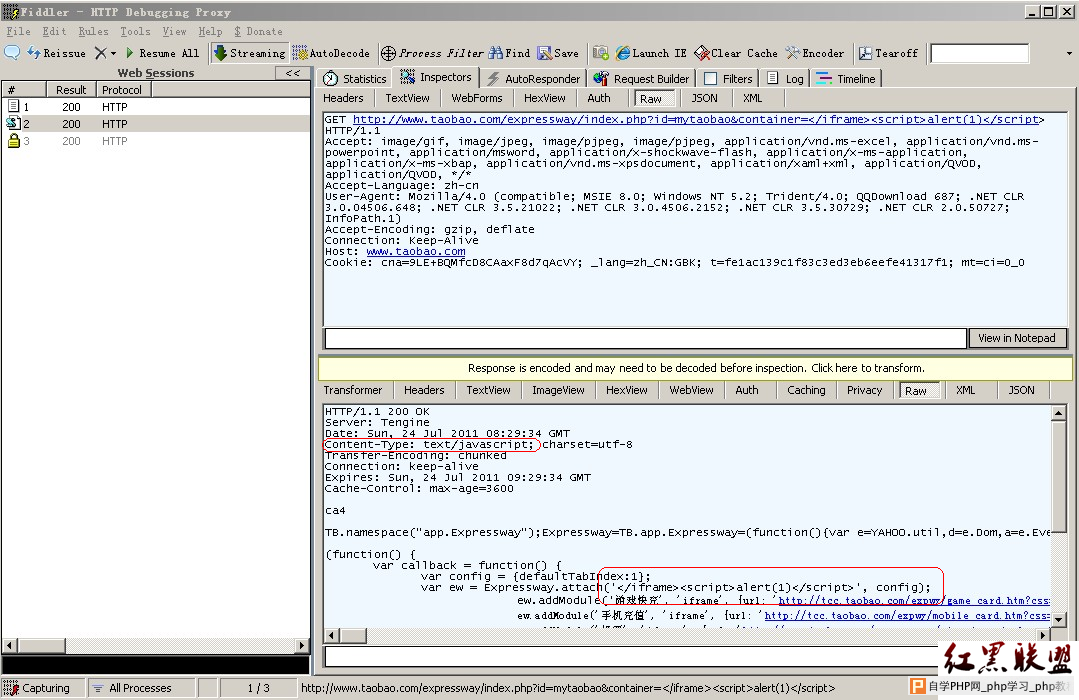Click sessions list scrollbar right arrow

point(302,646)
